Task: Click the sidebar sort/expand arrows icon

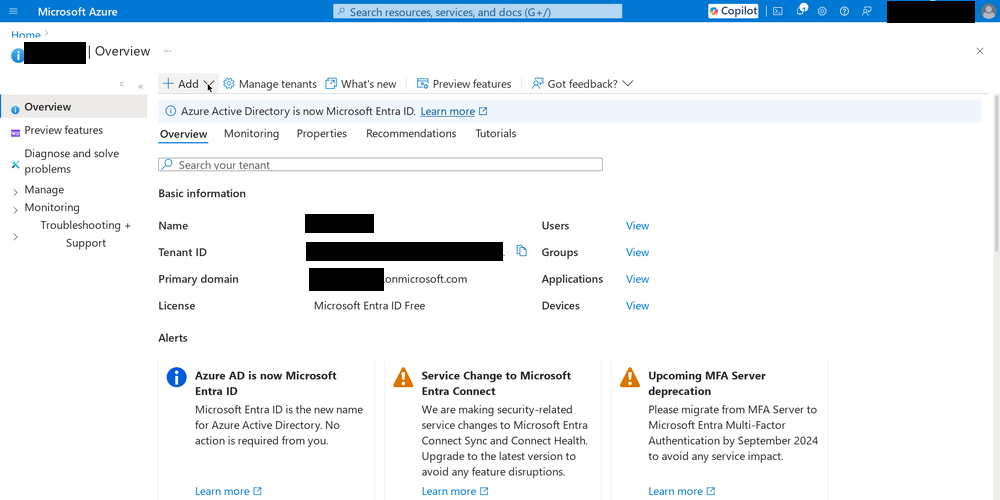Action: coord(122,84)
